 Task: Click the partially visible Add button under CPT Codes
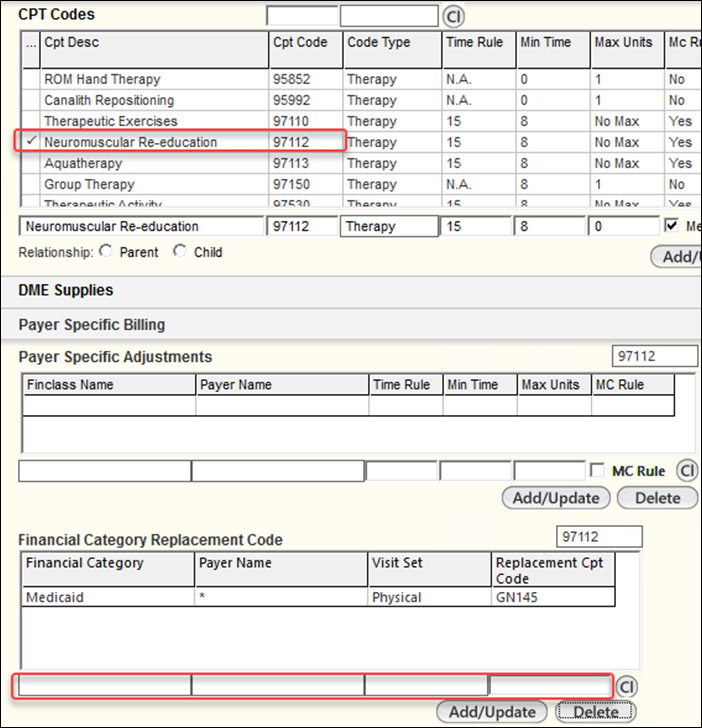(676, 257)
